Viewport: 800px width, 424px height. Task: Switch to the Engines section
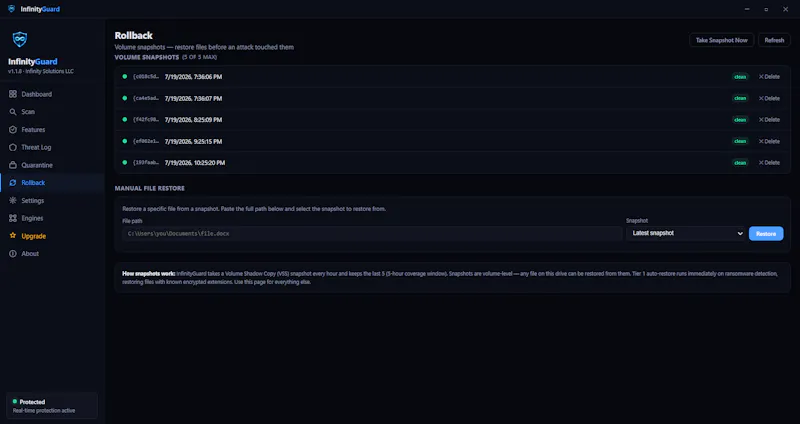coord(53,218)
